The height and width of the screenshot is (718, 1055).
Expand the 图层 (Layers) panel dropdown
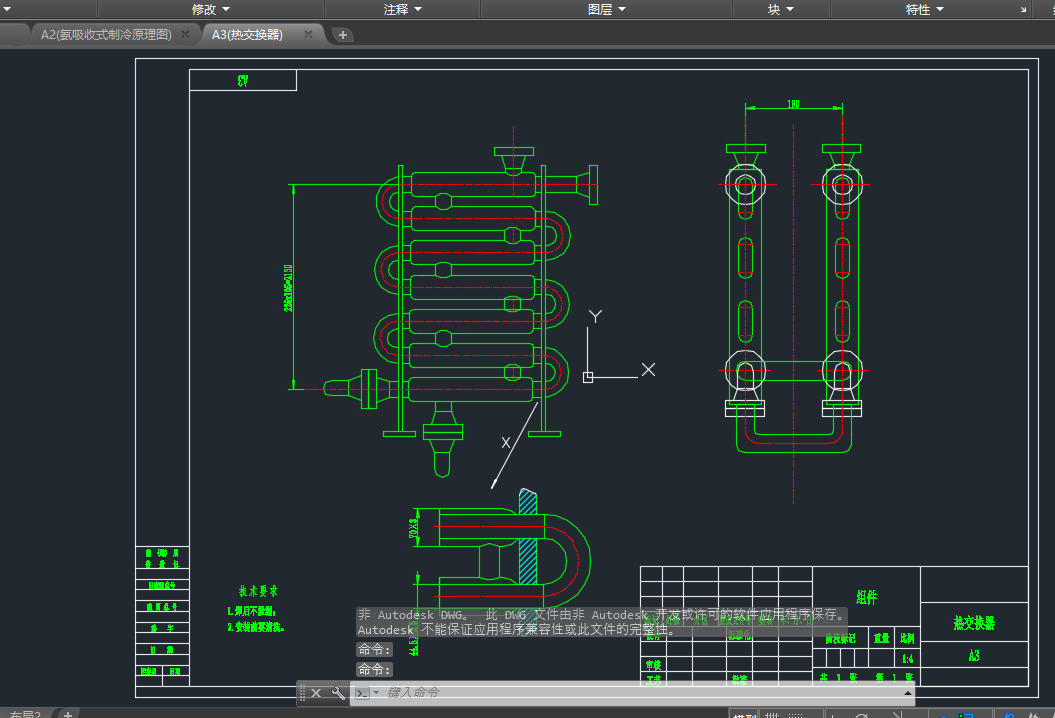(606, 9)
